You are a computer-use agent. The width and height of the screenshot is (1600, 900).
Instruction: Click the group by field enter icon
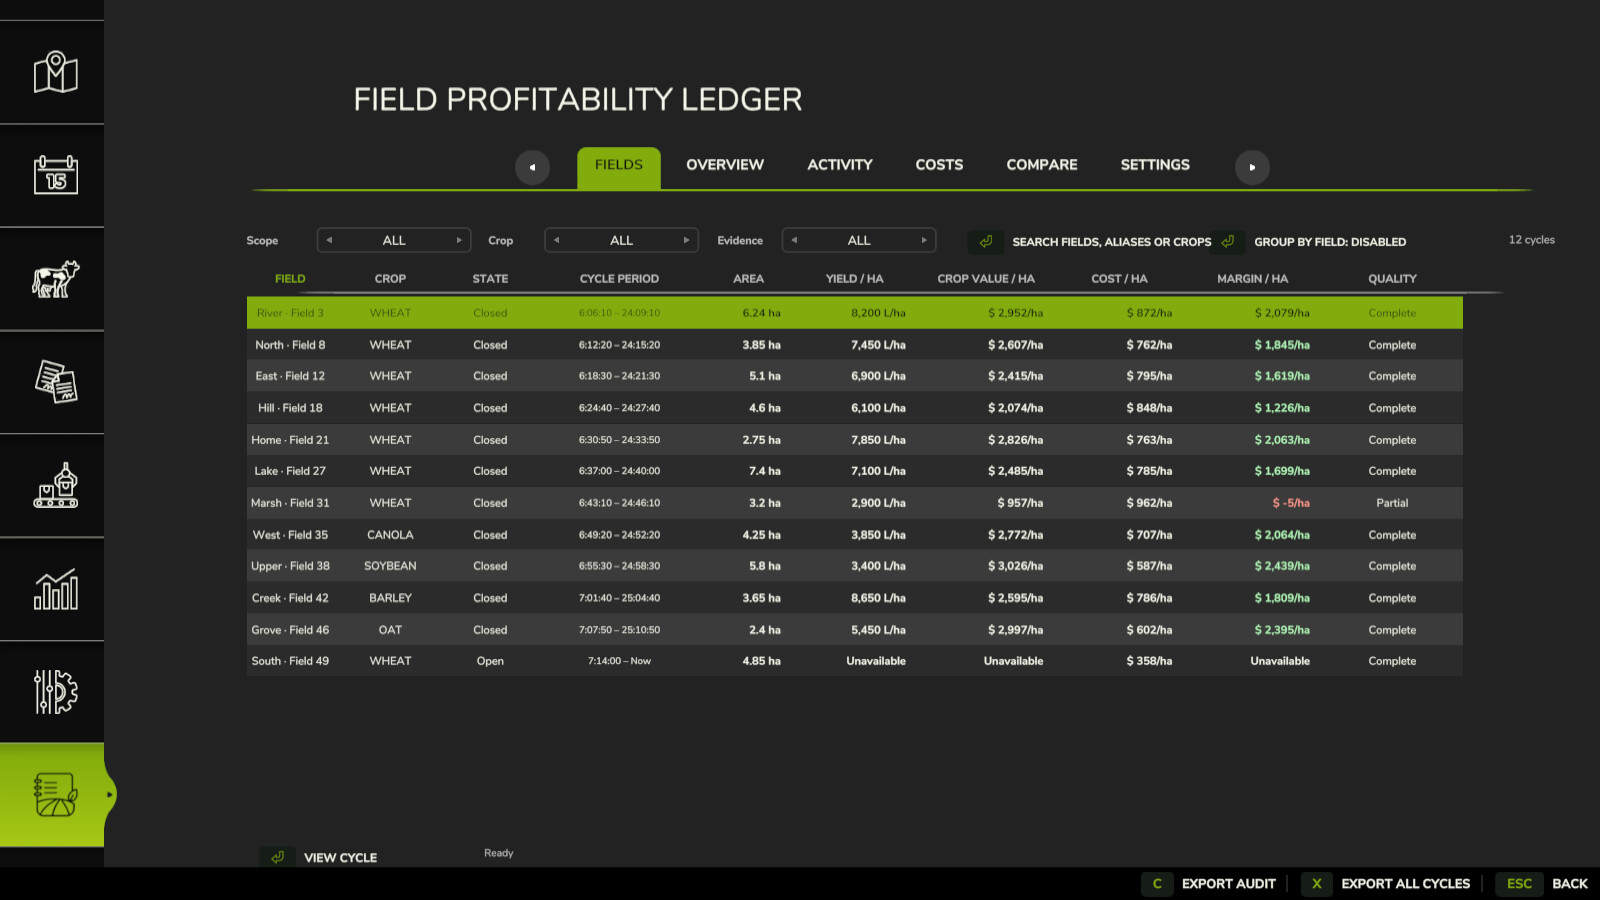(x=1228, y=241)
